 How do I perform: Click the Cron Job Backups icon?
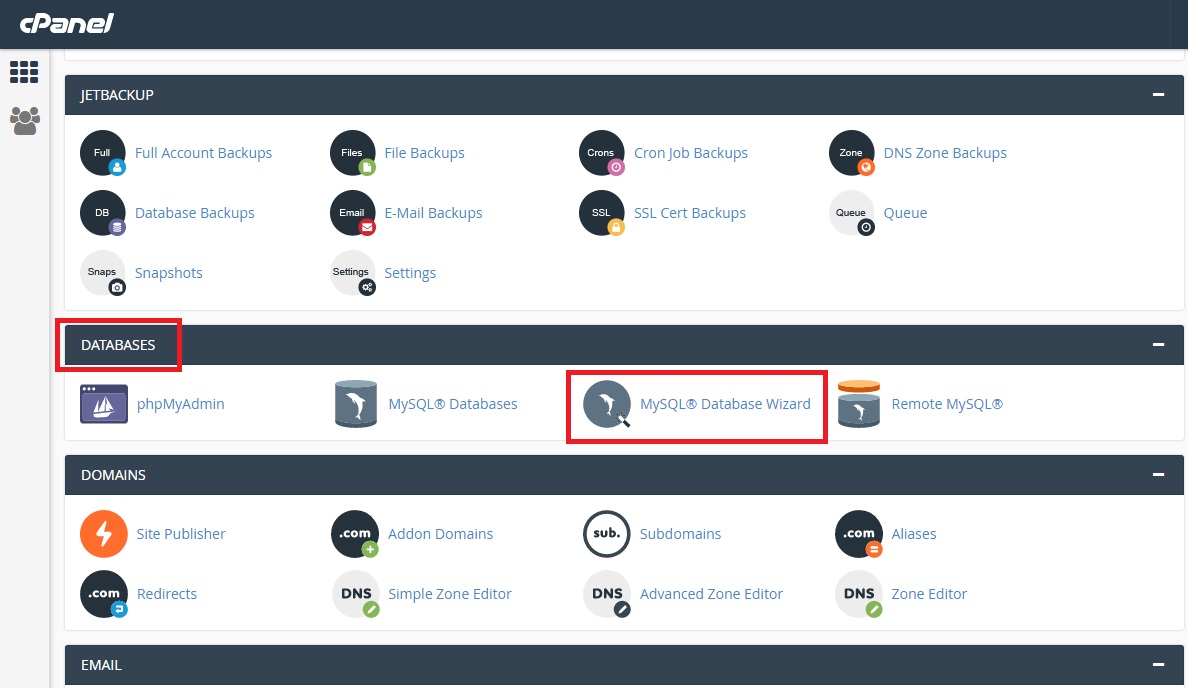[602, 153]
